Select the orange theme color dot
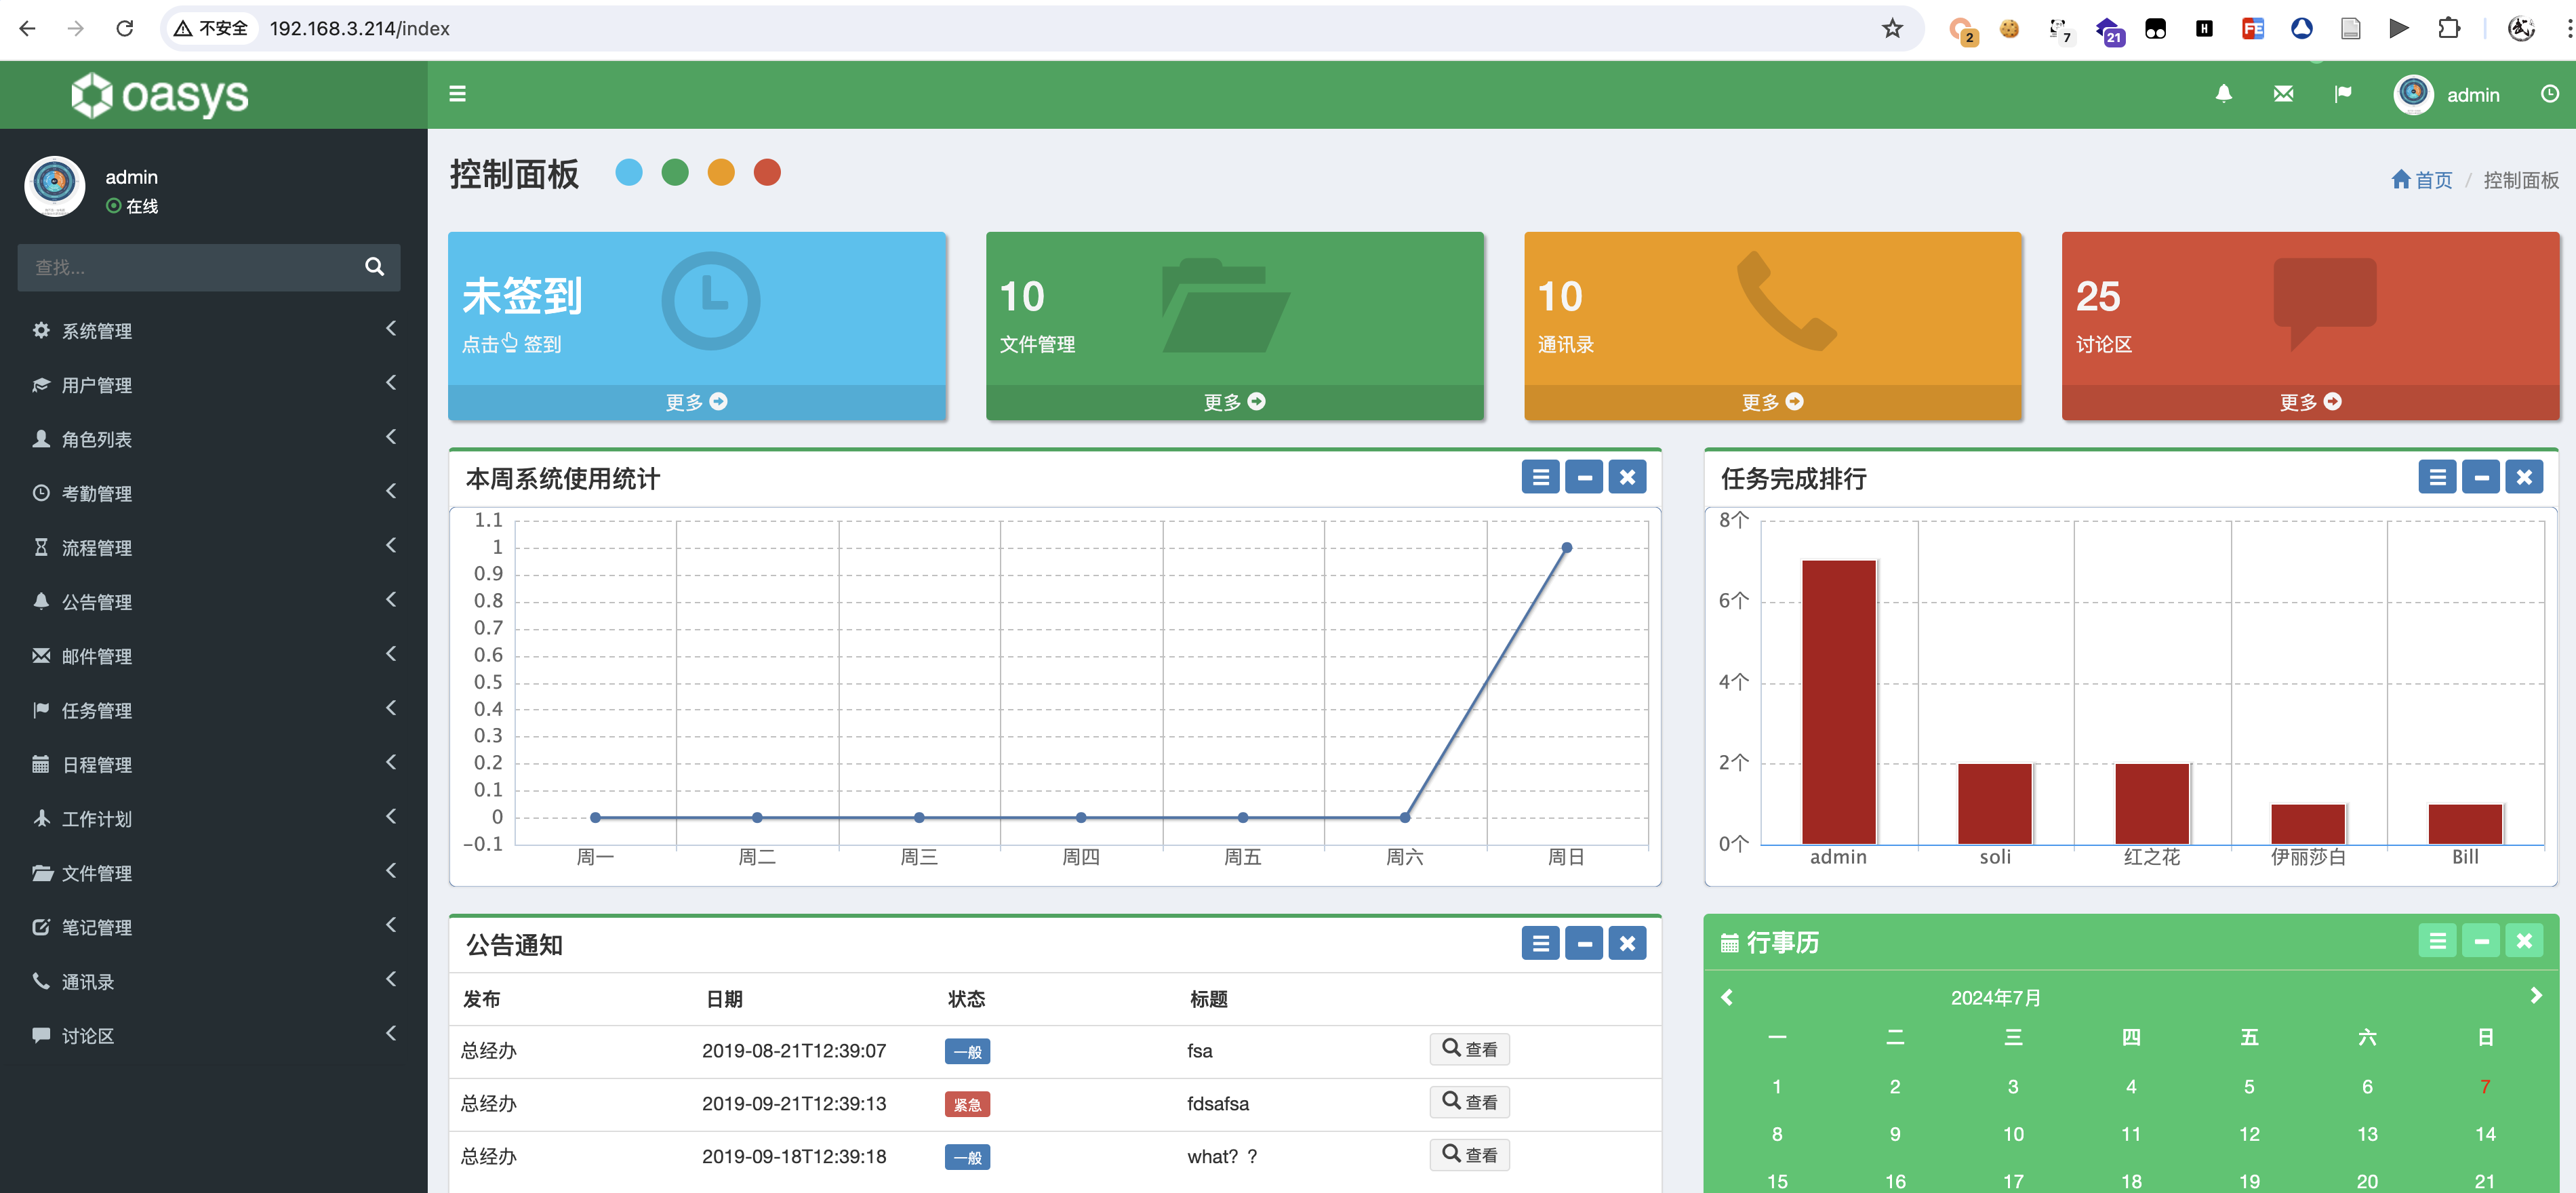 [x=721, y=173]
